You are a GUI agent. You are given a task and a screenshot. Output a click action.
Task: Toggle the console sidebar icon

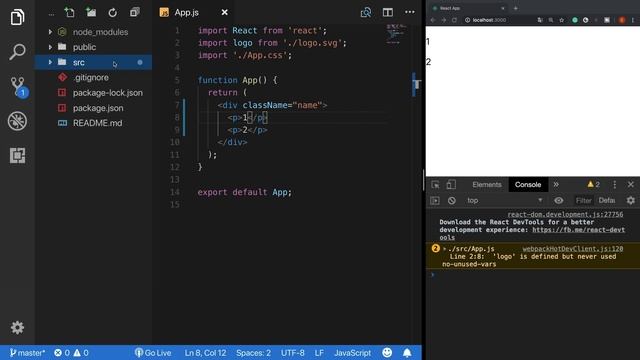(x=435, y=200)
